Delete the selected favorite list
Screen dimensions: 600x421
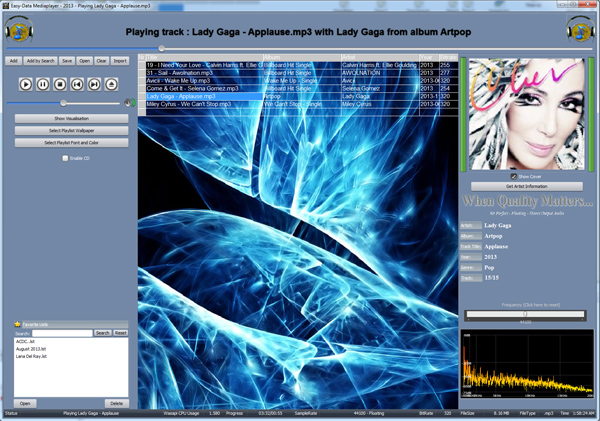coord(117,403)
